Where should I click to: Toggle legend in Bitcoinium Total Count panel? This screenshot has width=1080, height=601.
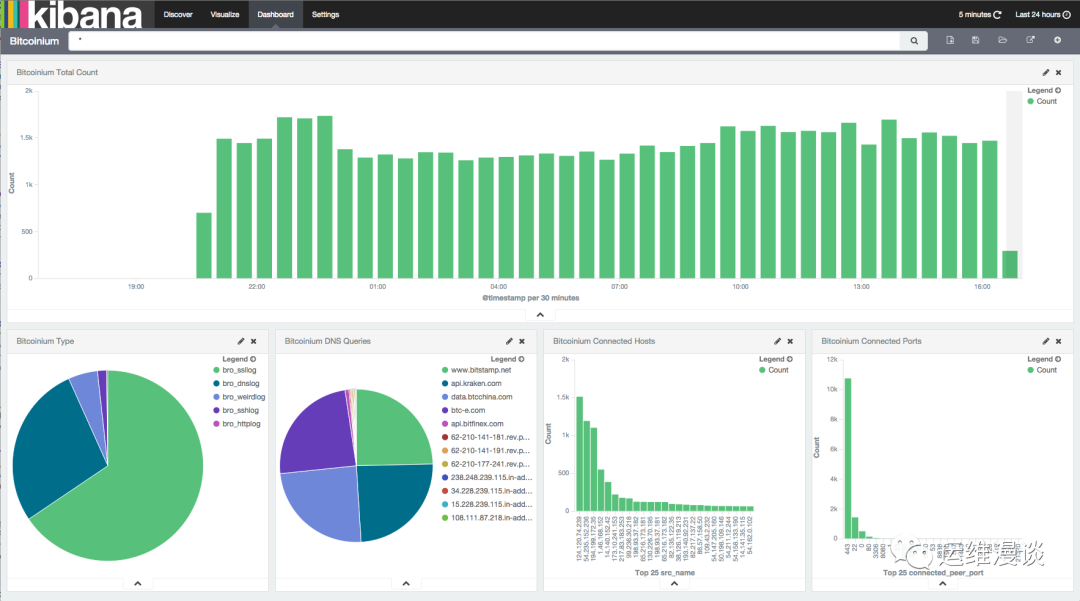[1043, 90]
